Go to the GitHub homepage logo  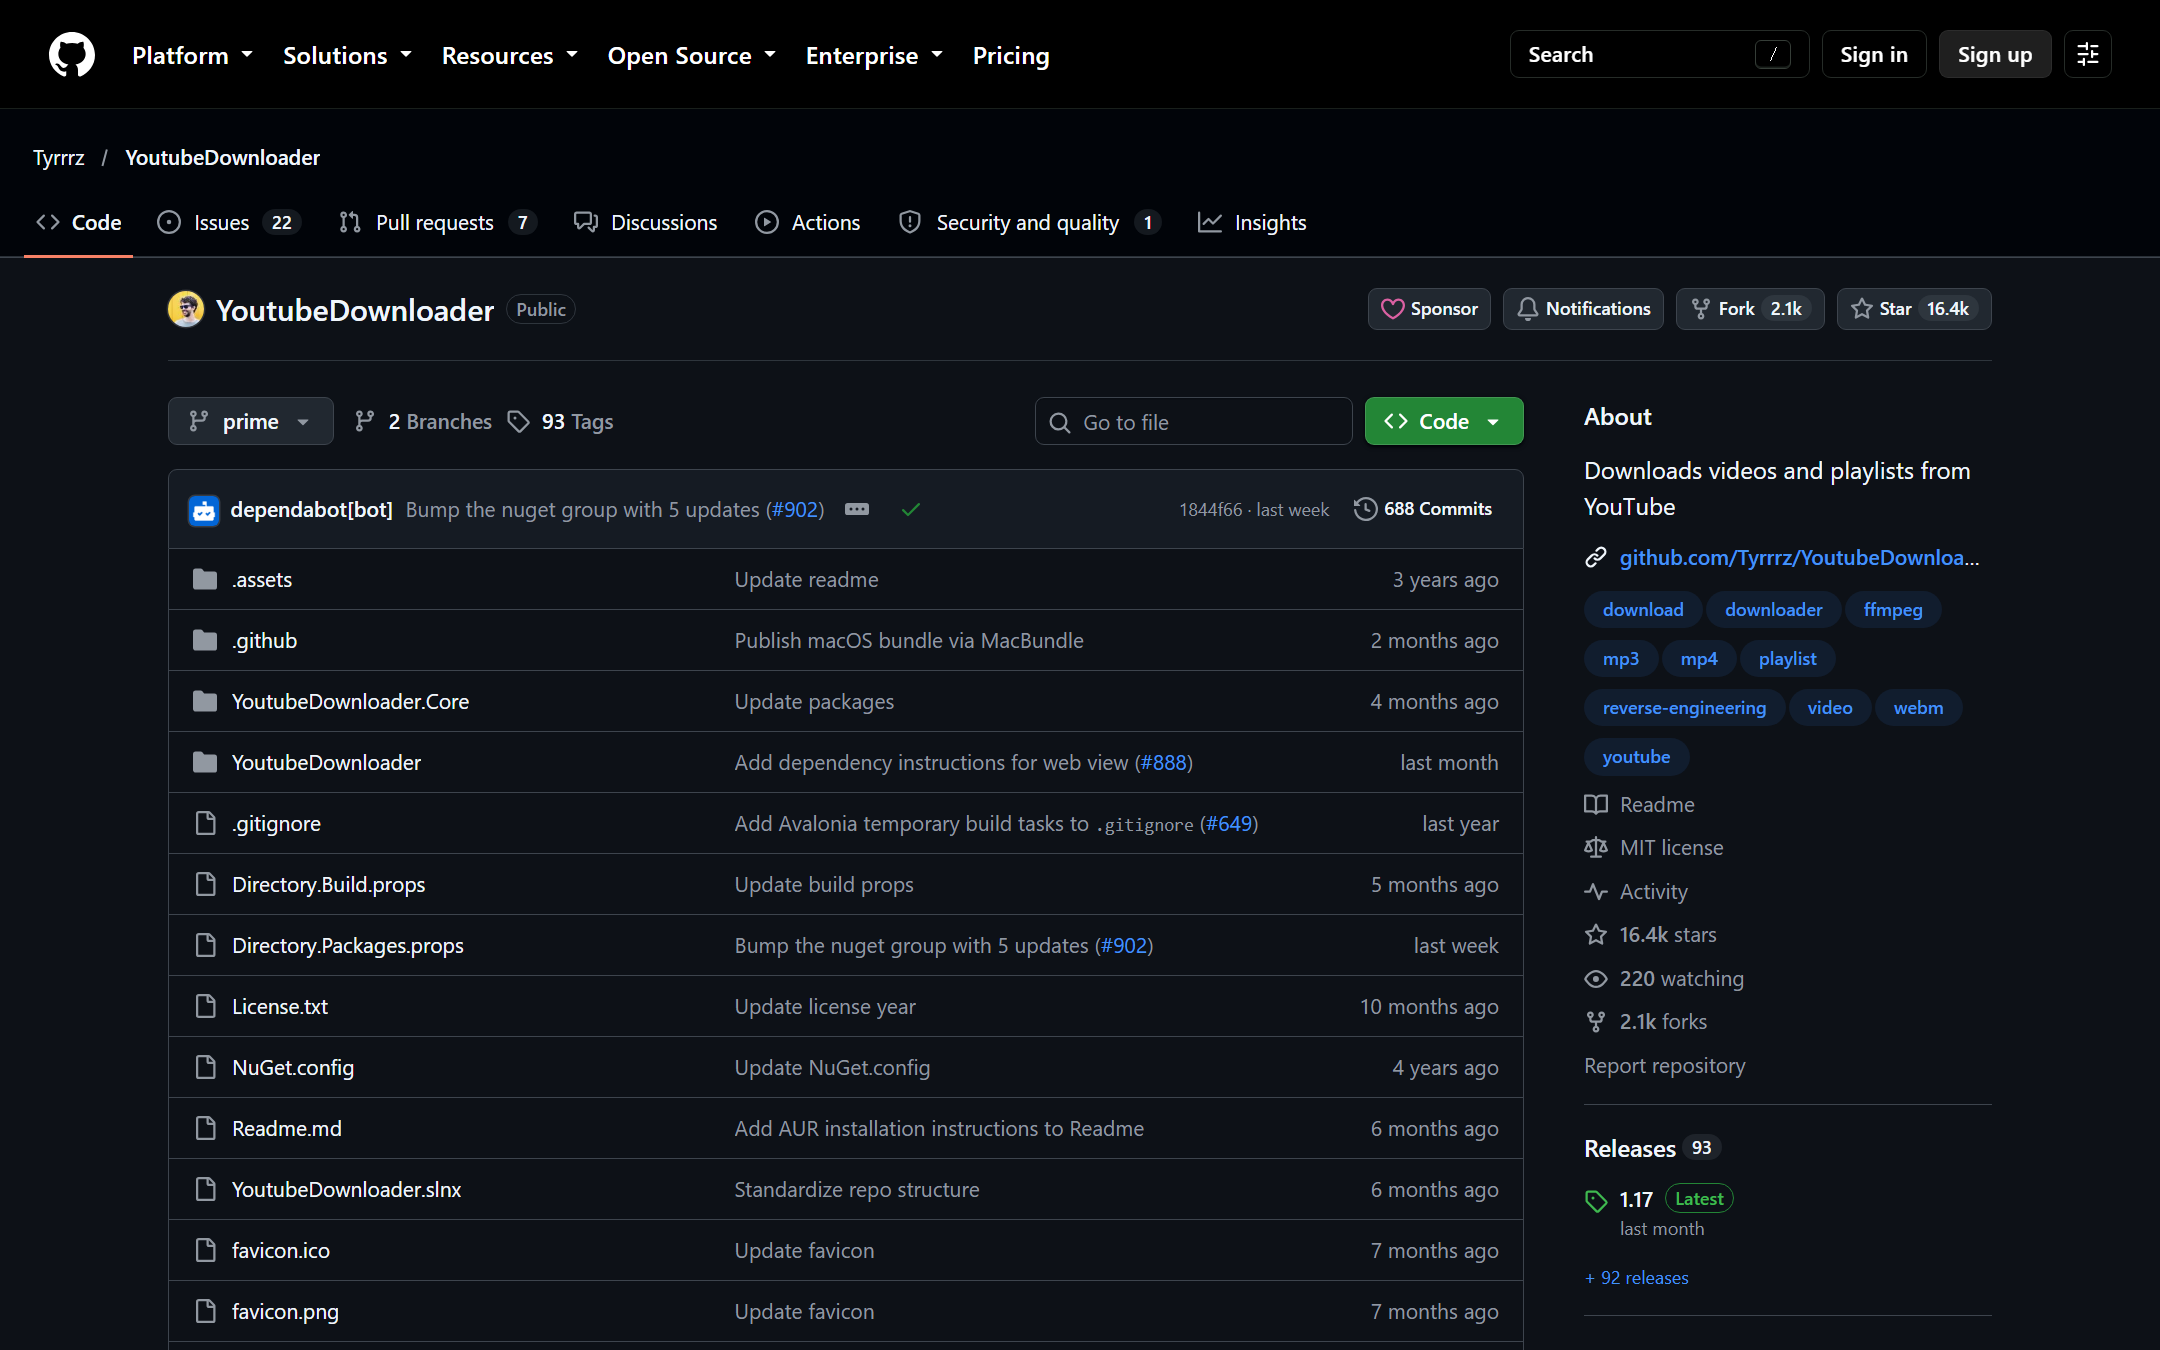coord(72,54)
